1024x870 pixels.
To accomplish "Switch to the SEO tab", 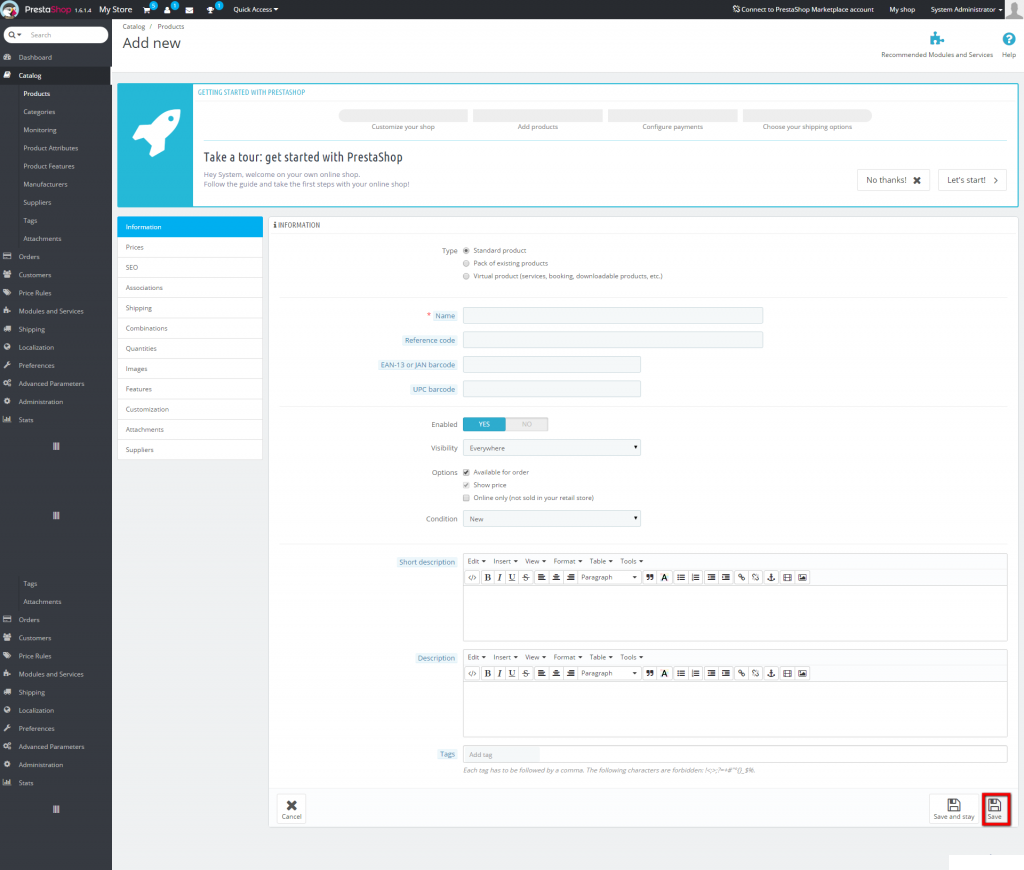I will click(190, 268).
